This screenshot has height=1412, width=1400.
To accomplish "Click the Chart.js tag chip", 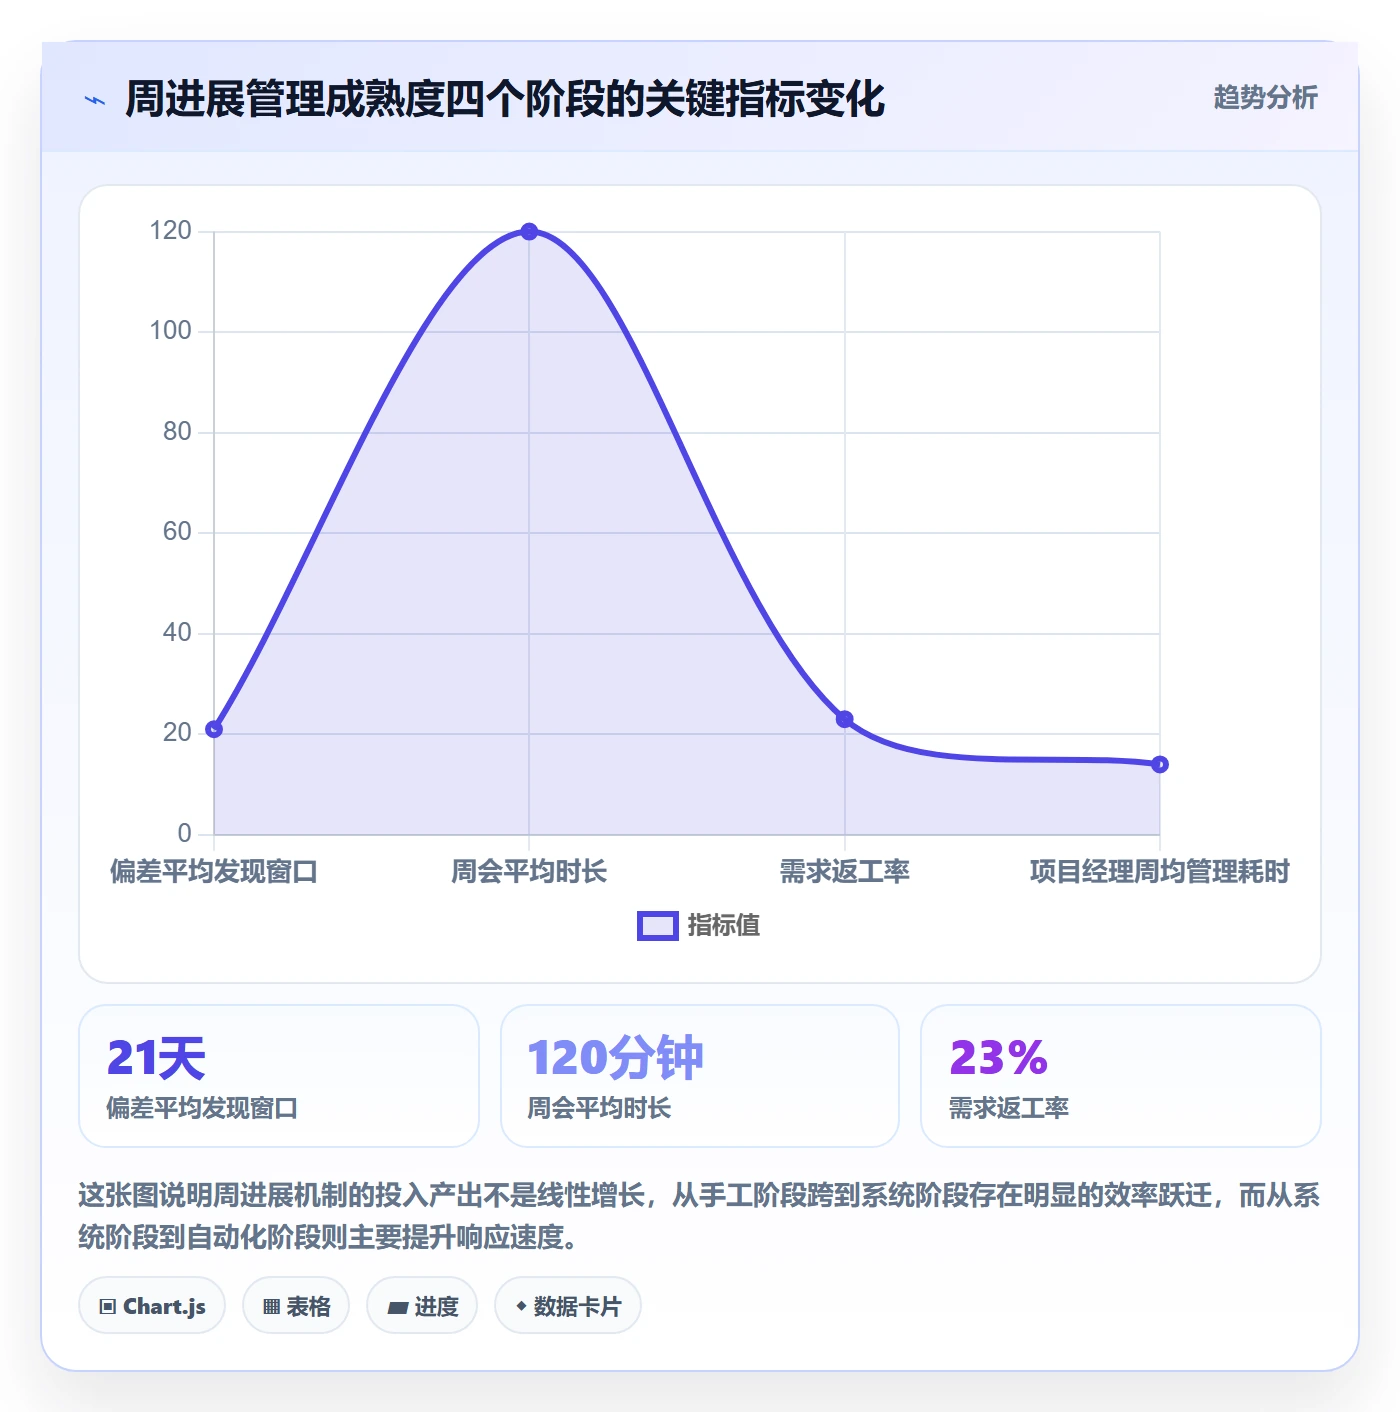I will (152, 1306).
